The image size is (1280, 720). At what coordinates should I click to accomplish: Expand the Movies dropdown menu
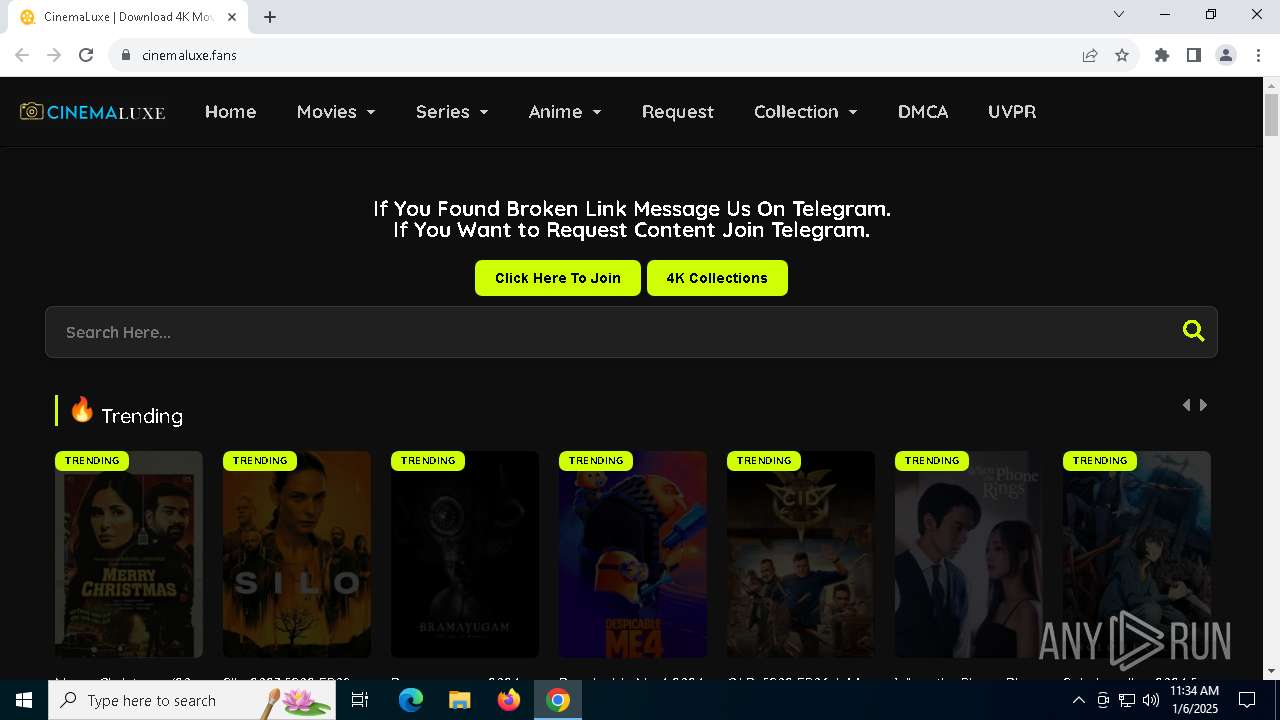pyautogui.click(x=336, y=112)
